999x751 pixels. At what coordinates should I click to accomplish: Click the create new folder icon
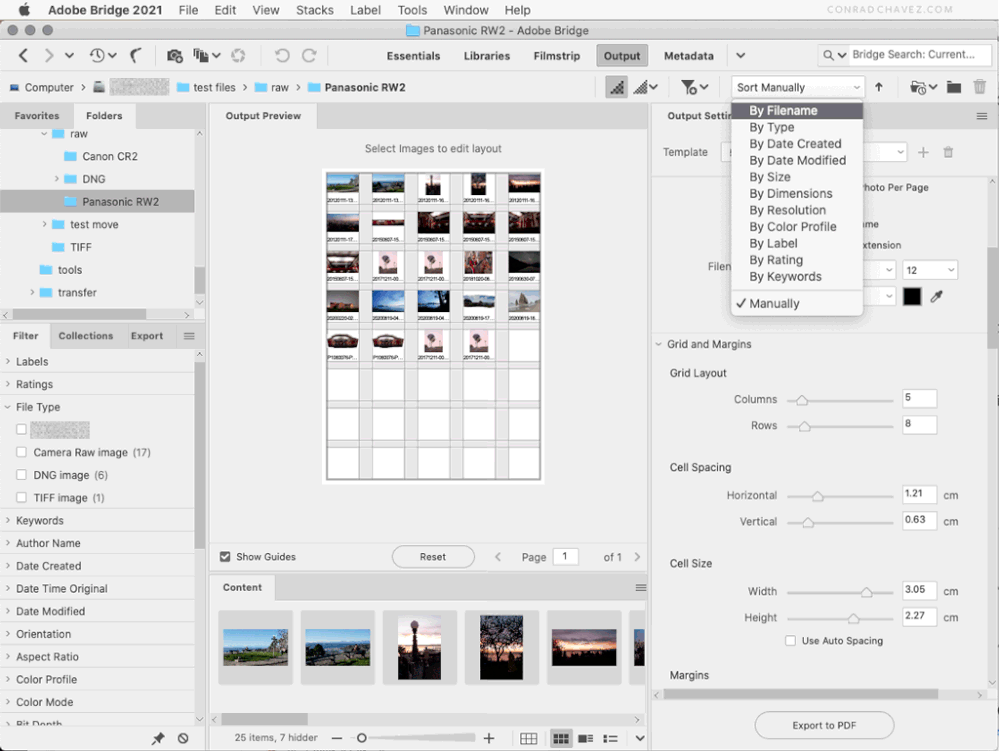954,88
